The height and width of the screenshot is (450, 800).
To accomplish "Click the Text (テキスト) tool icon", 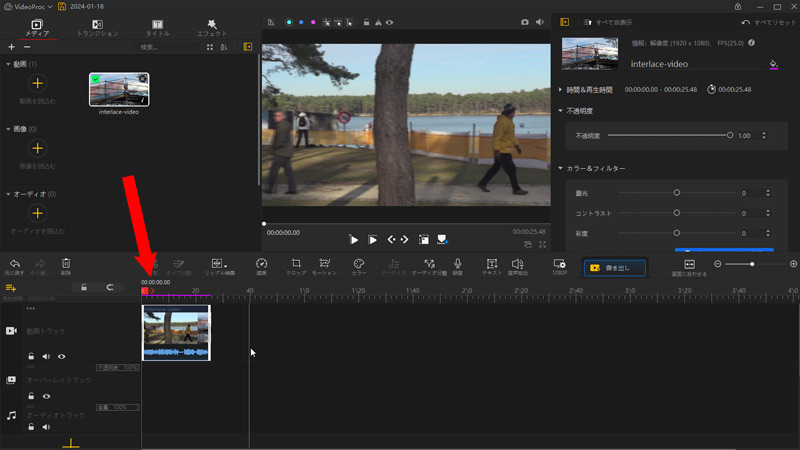I will (491, 265).
